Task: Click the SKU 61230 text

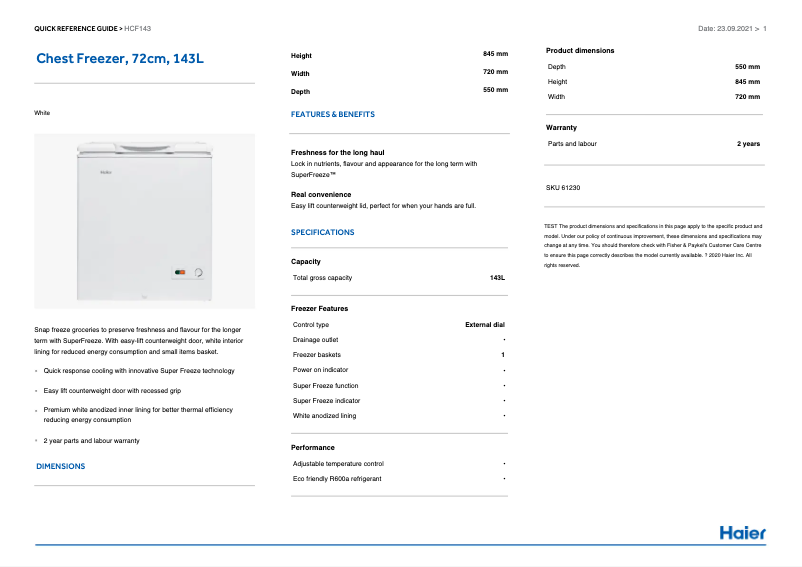Action: (563, 188)
